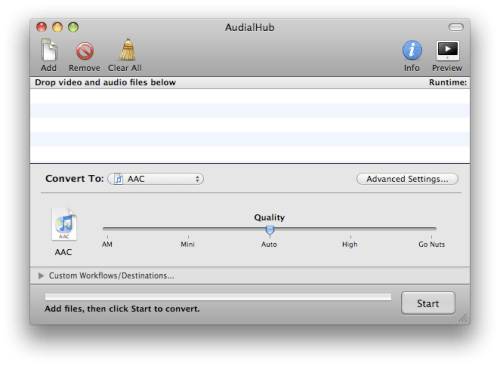Viewport: 500px width, 366px height.
Task: Open Advanced Settings
Action: (407, 179)
